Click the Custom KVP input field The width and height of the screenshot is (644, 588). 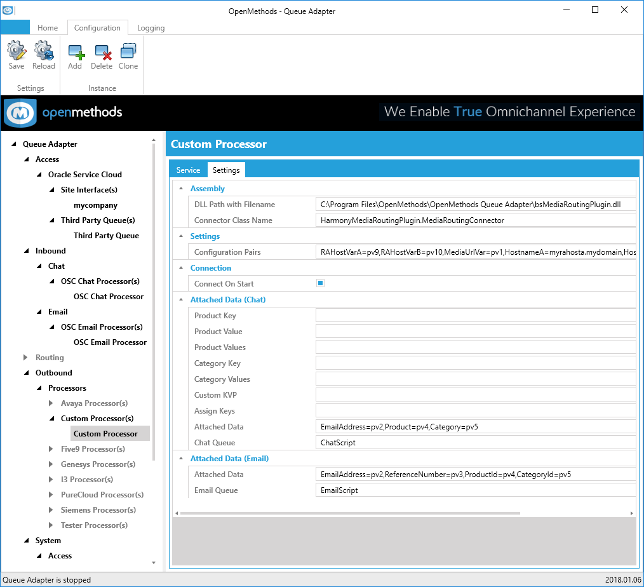476,395
